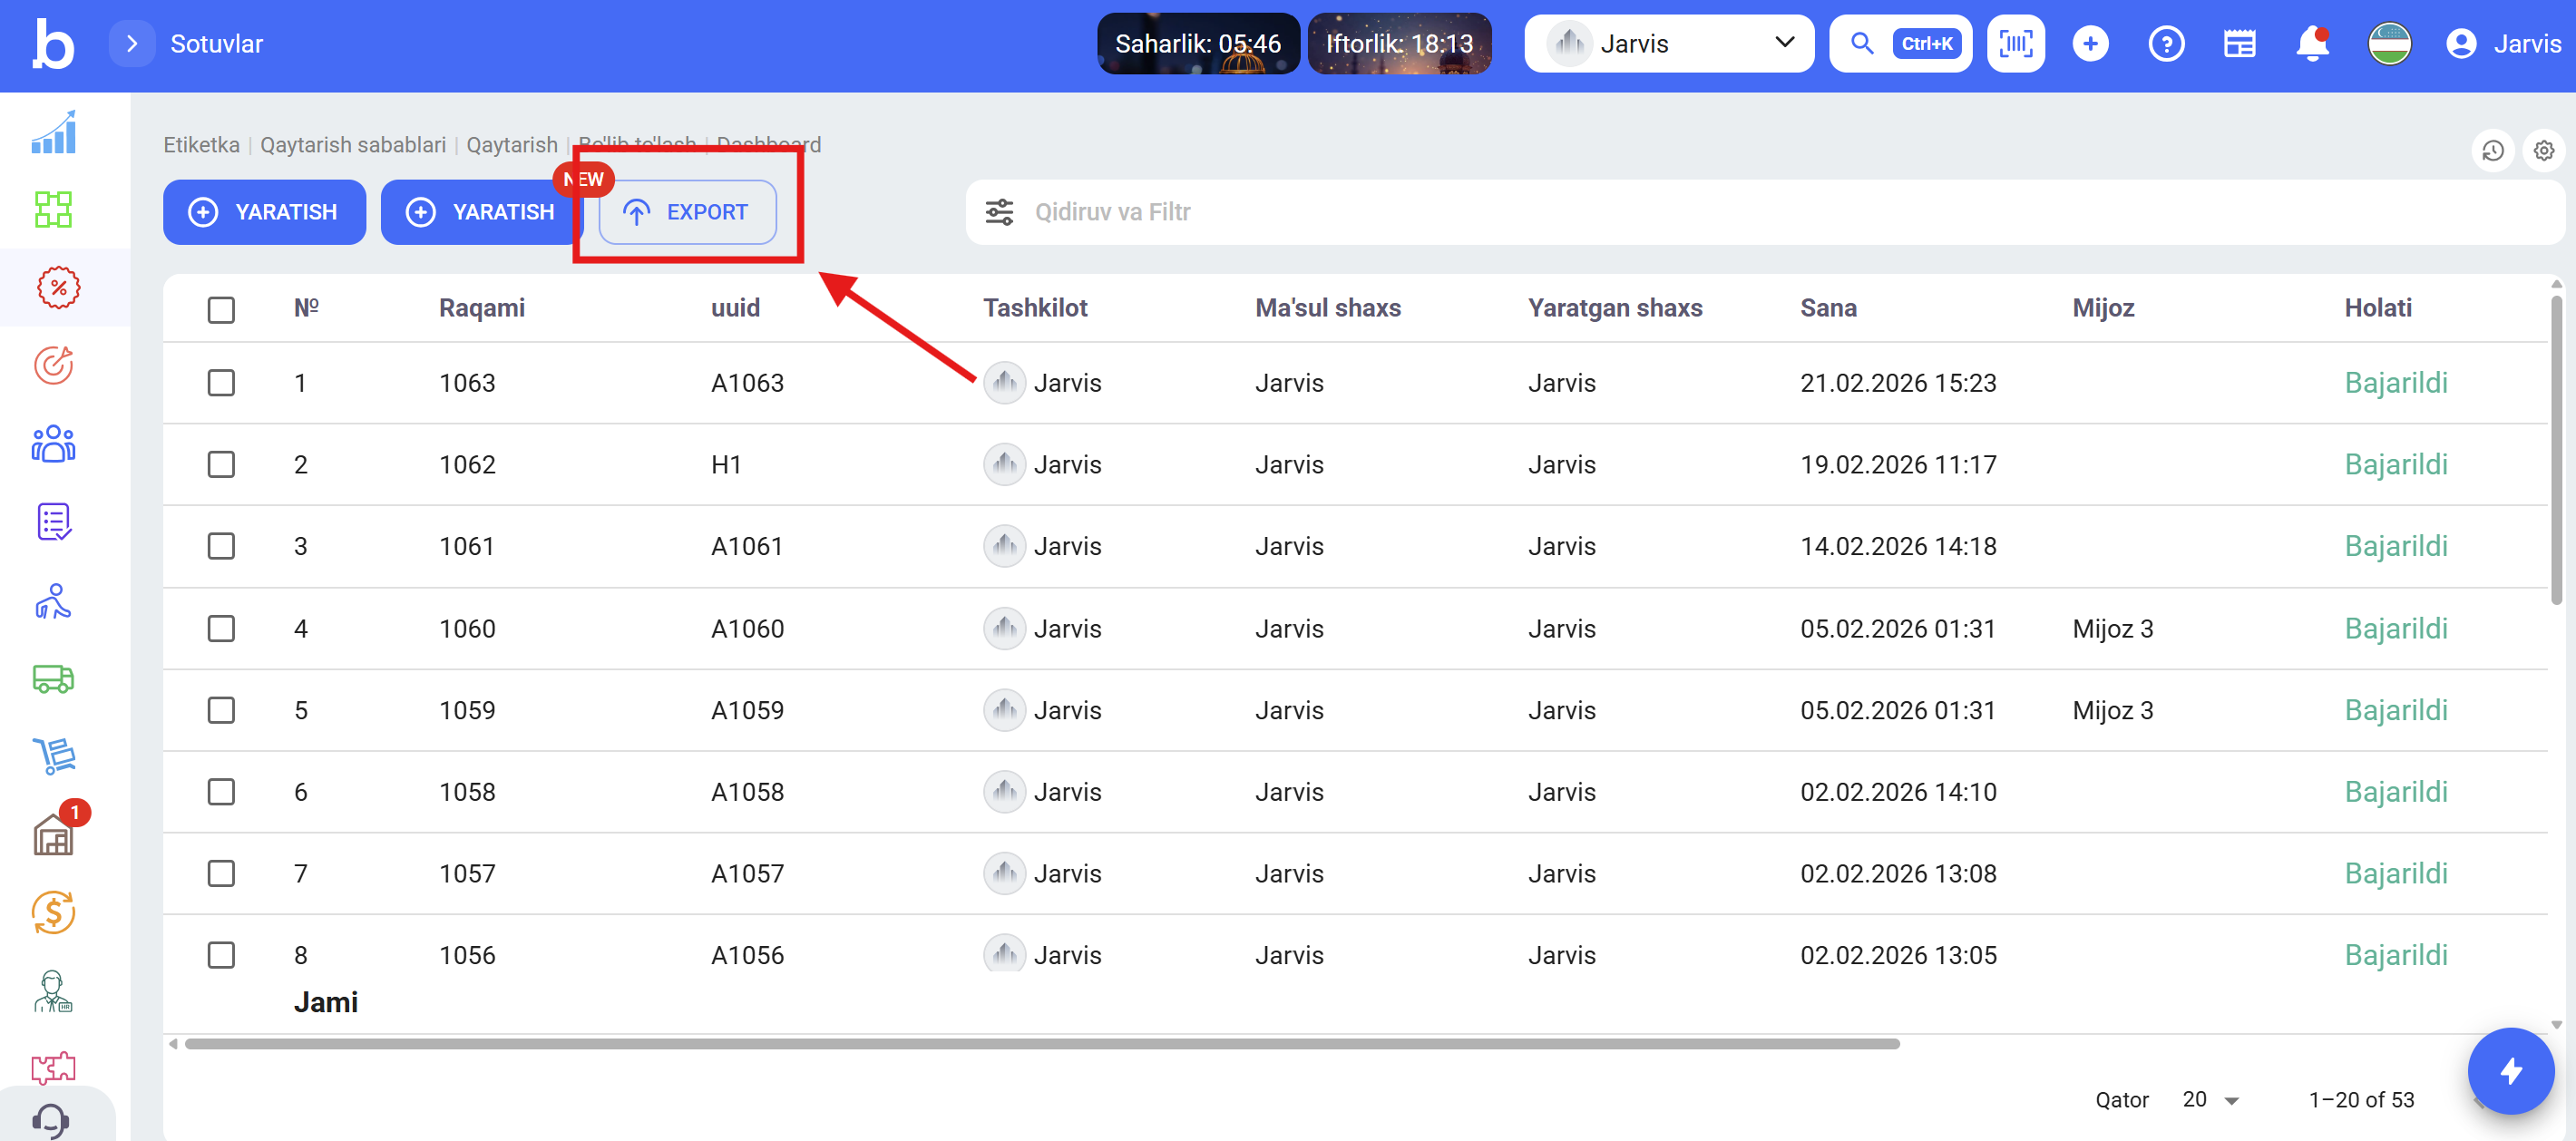The image size is (2576, 1141).
Task: Open table settings gear icon
Action: pos(2543,151)
